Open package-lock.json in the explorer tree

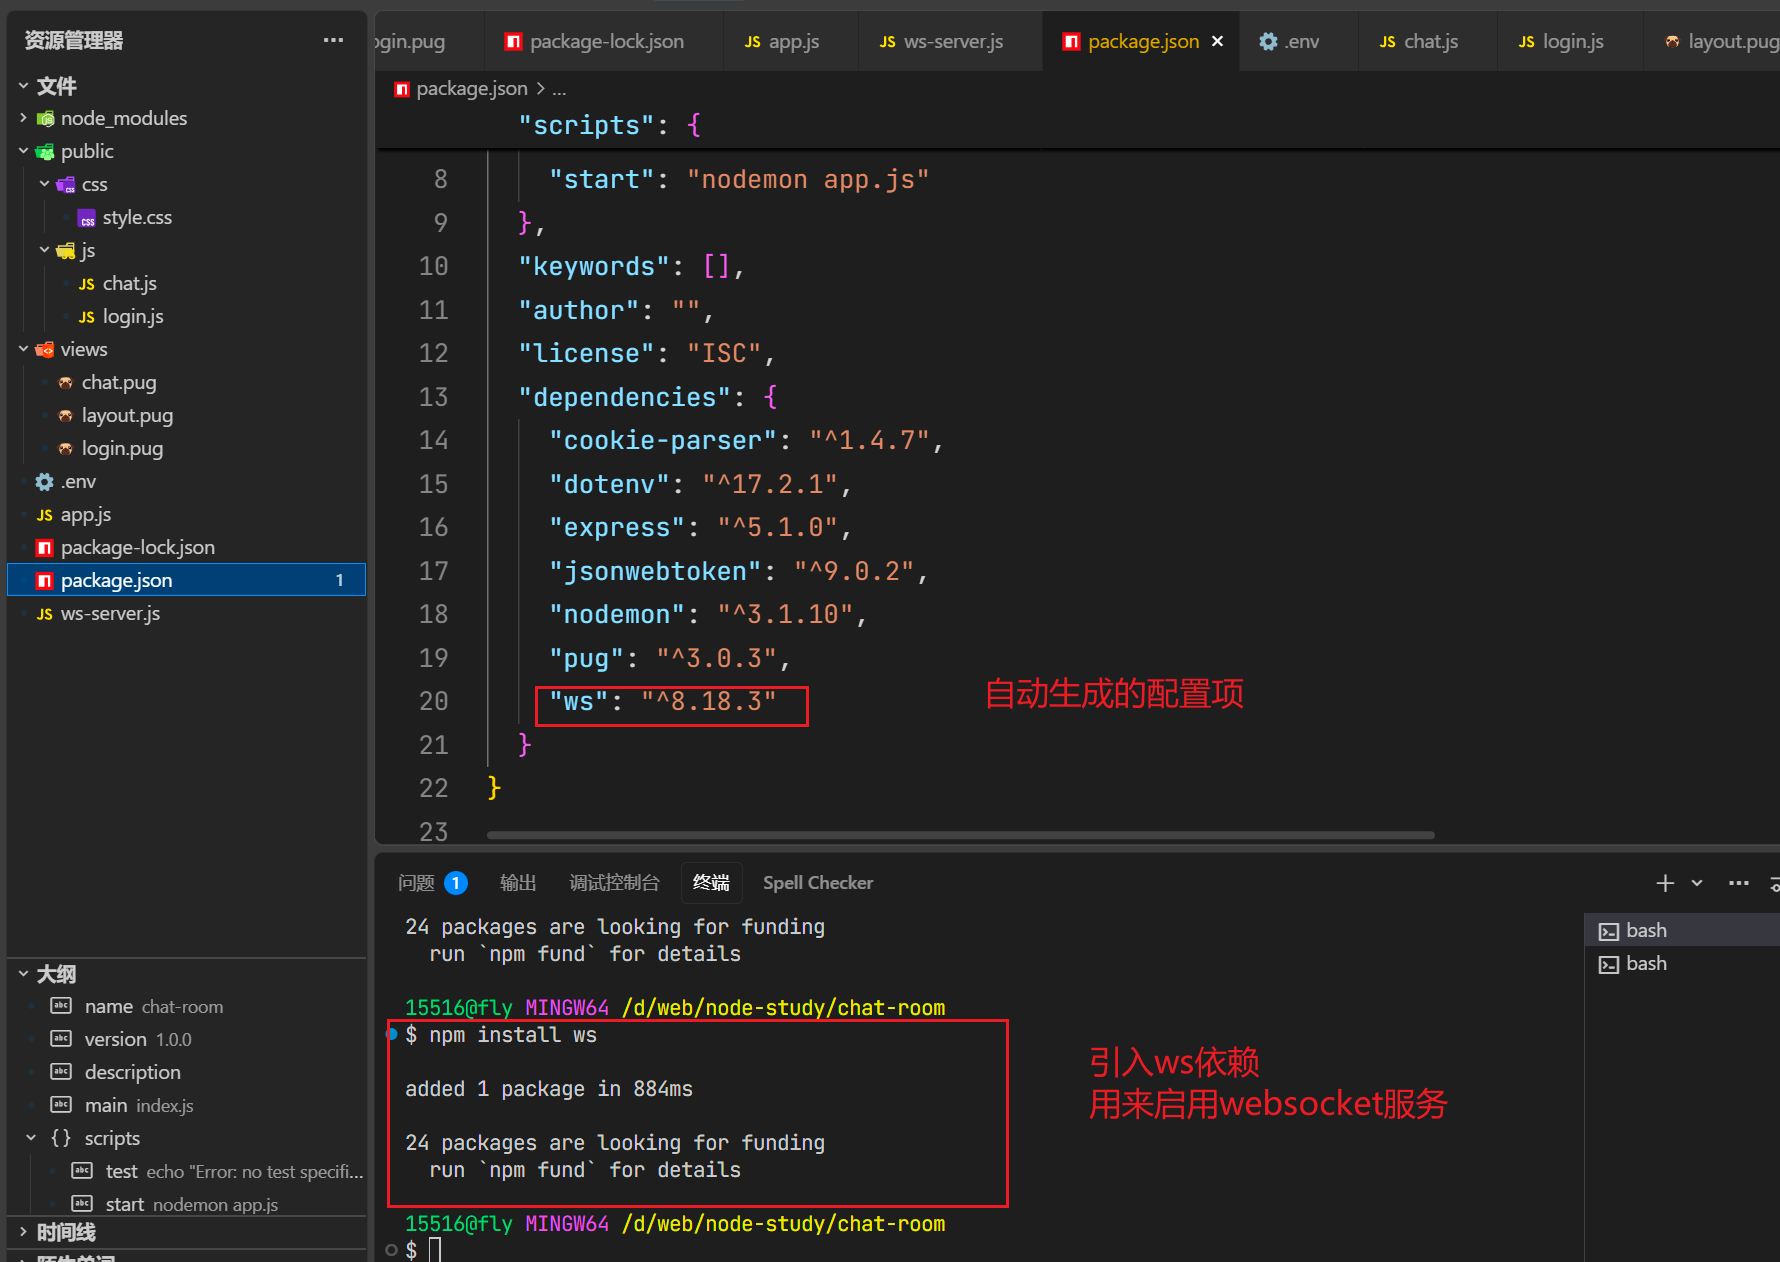tap(137, 547)
